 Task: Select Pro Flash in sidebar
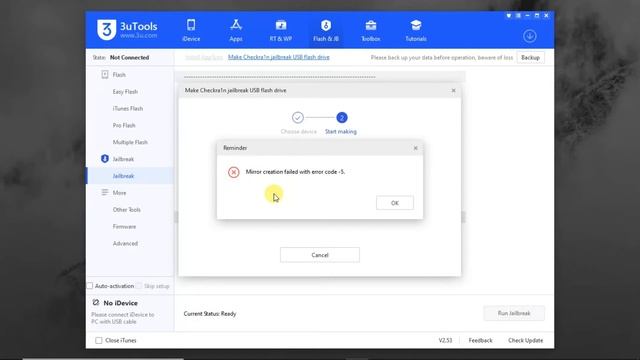[x=124, y=125]
